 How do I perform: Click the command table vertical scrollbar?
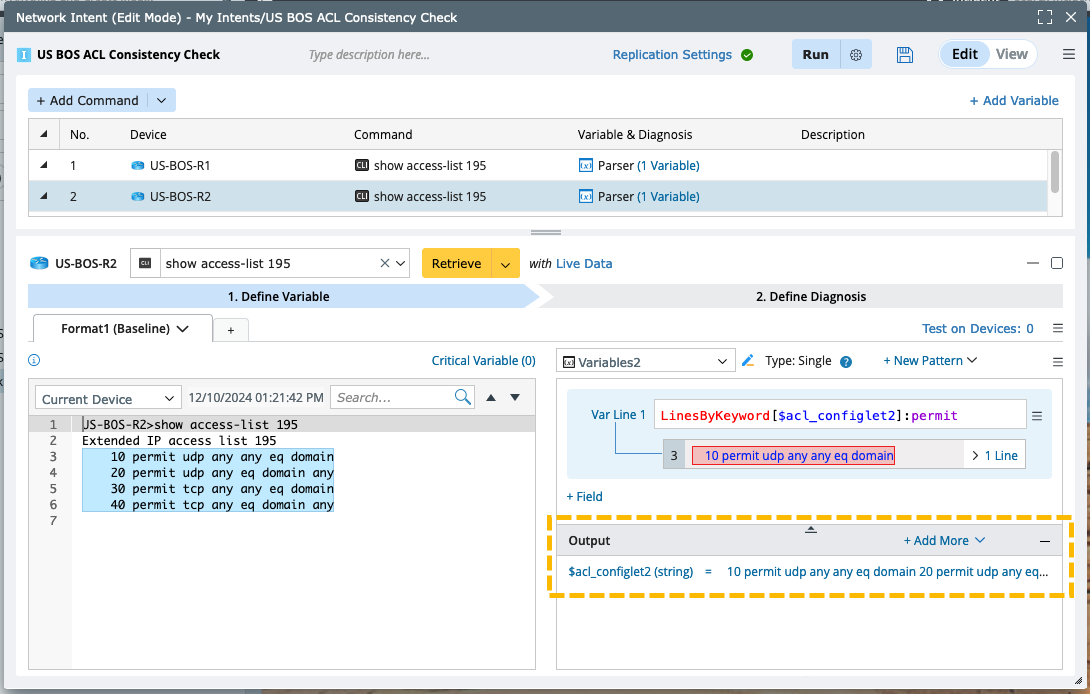pos(1053,170)
